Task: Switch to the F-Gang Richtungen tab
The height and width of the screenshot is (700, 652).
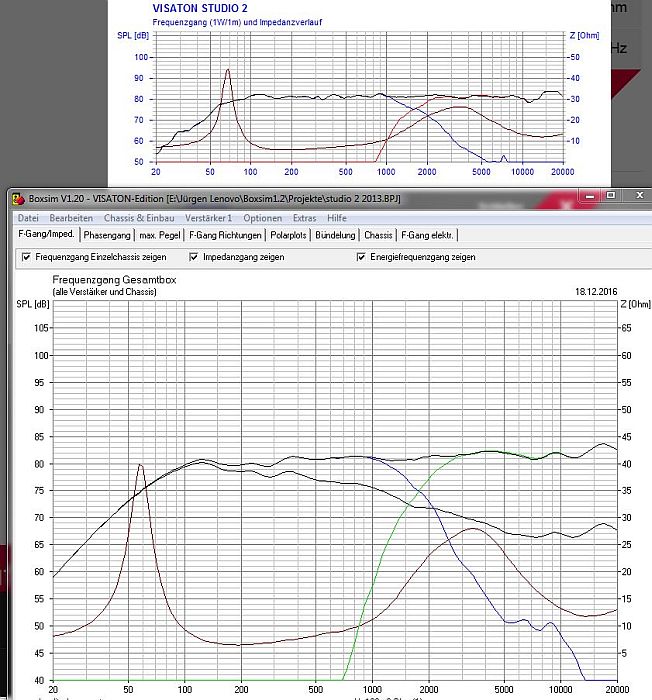Action: [x=225, y=235]
